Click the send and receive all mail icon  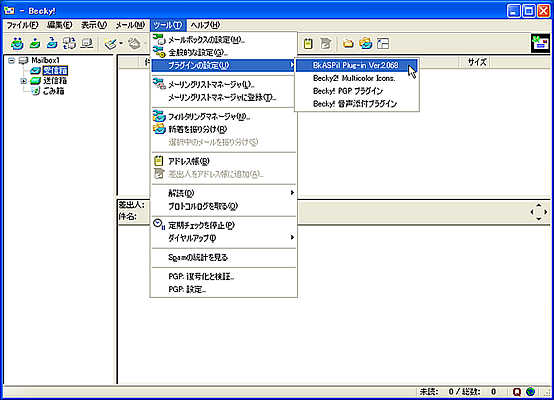(x=17, y=43)
